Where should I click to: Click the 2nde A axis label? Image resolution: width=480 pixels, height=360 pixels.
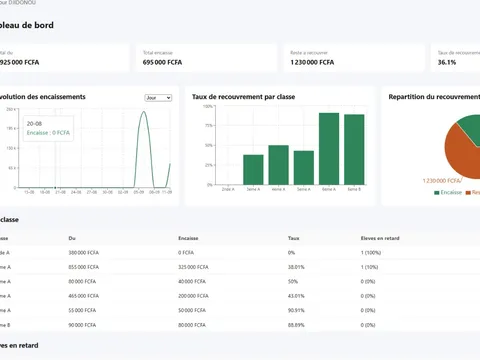pos(228,189)
